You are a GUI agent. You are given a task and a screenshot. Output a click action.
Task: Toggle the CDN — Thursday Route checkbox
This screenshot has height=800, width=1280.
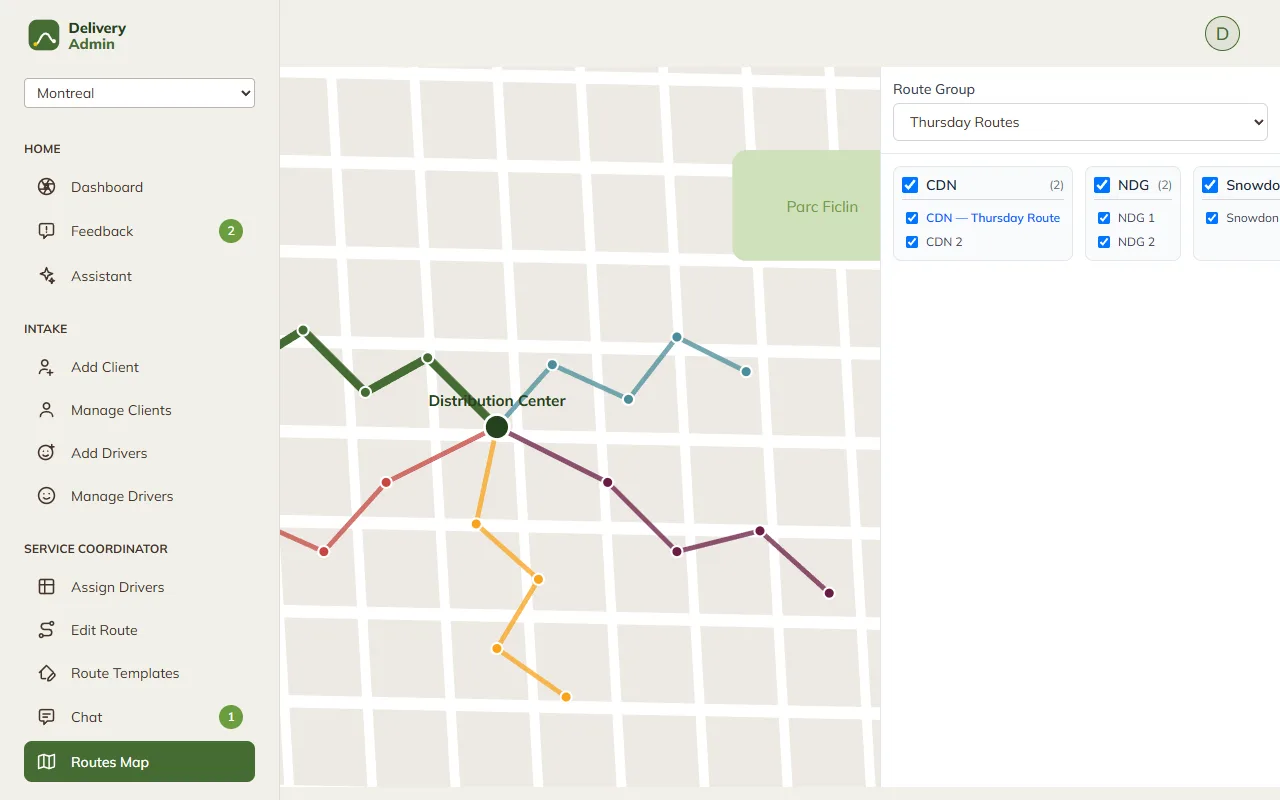(x=912, y=218)
